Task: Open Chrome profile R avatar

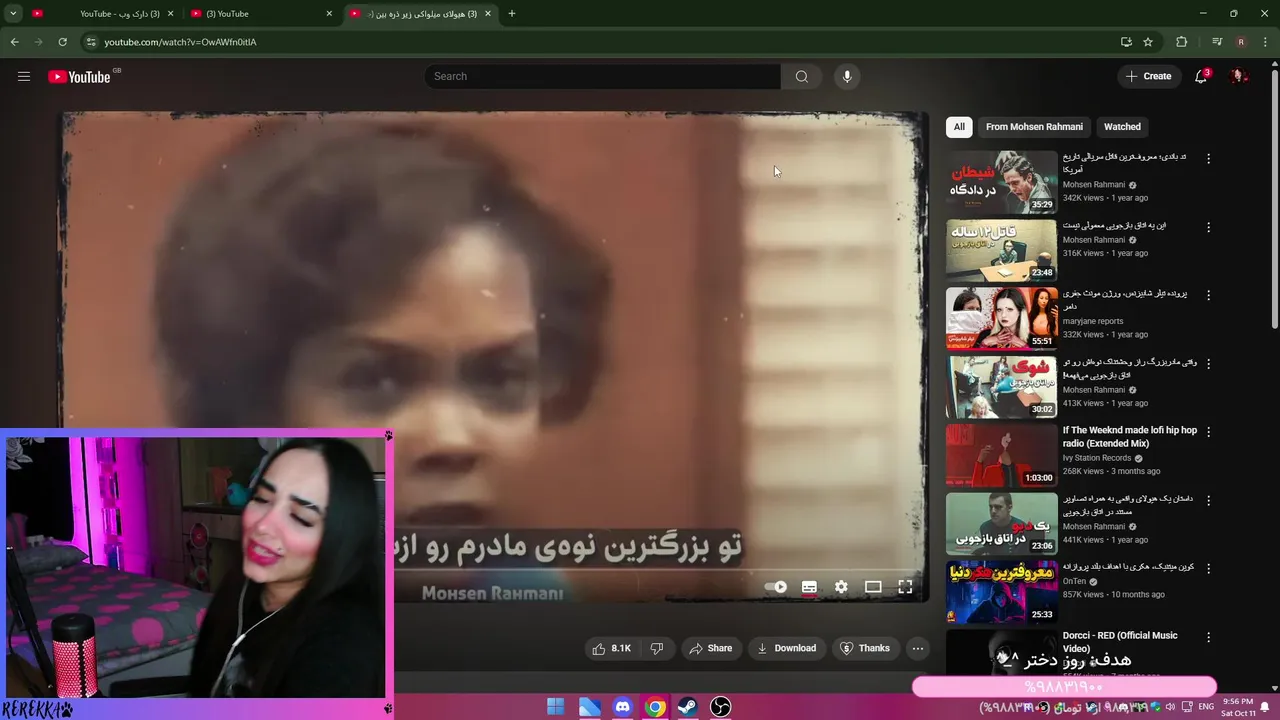Action: (1241, 42)
